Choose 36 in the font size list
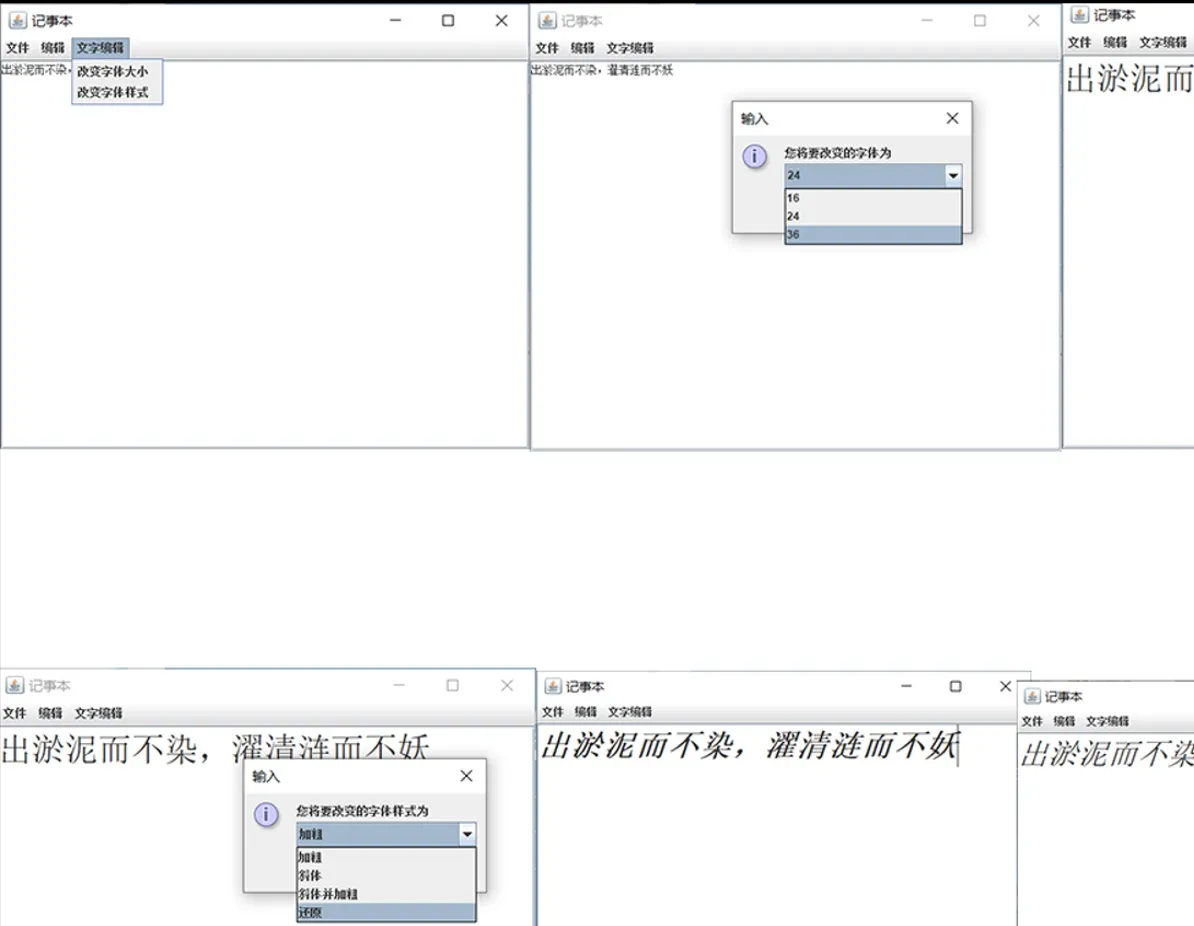Image resolution: width=1194 pixels, height=926 pixels. coord(873,235)
